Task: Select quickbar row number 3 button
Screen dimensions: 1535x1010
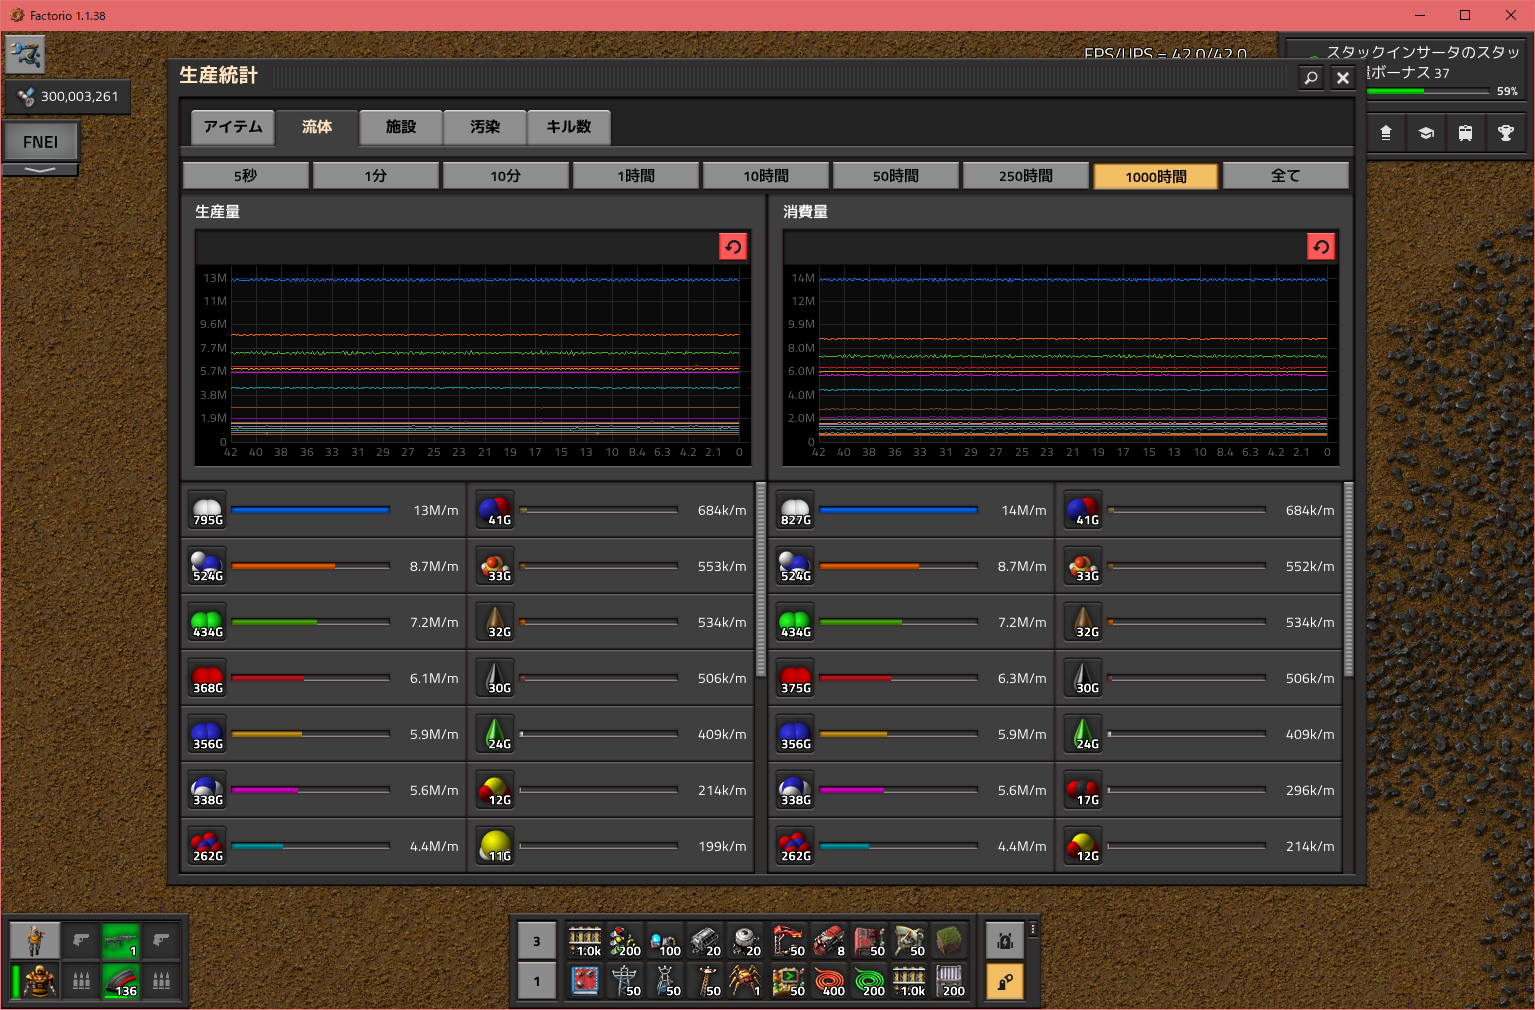Action: tap(537, 941)
